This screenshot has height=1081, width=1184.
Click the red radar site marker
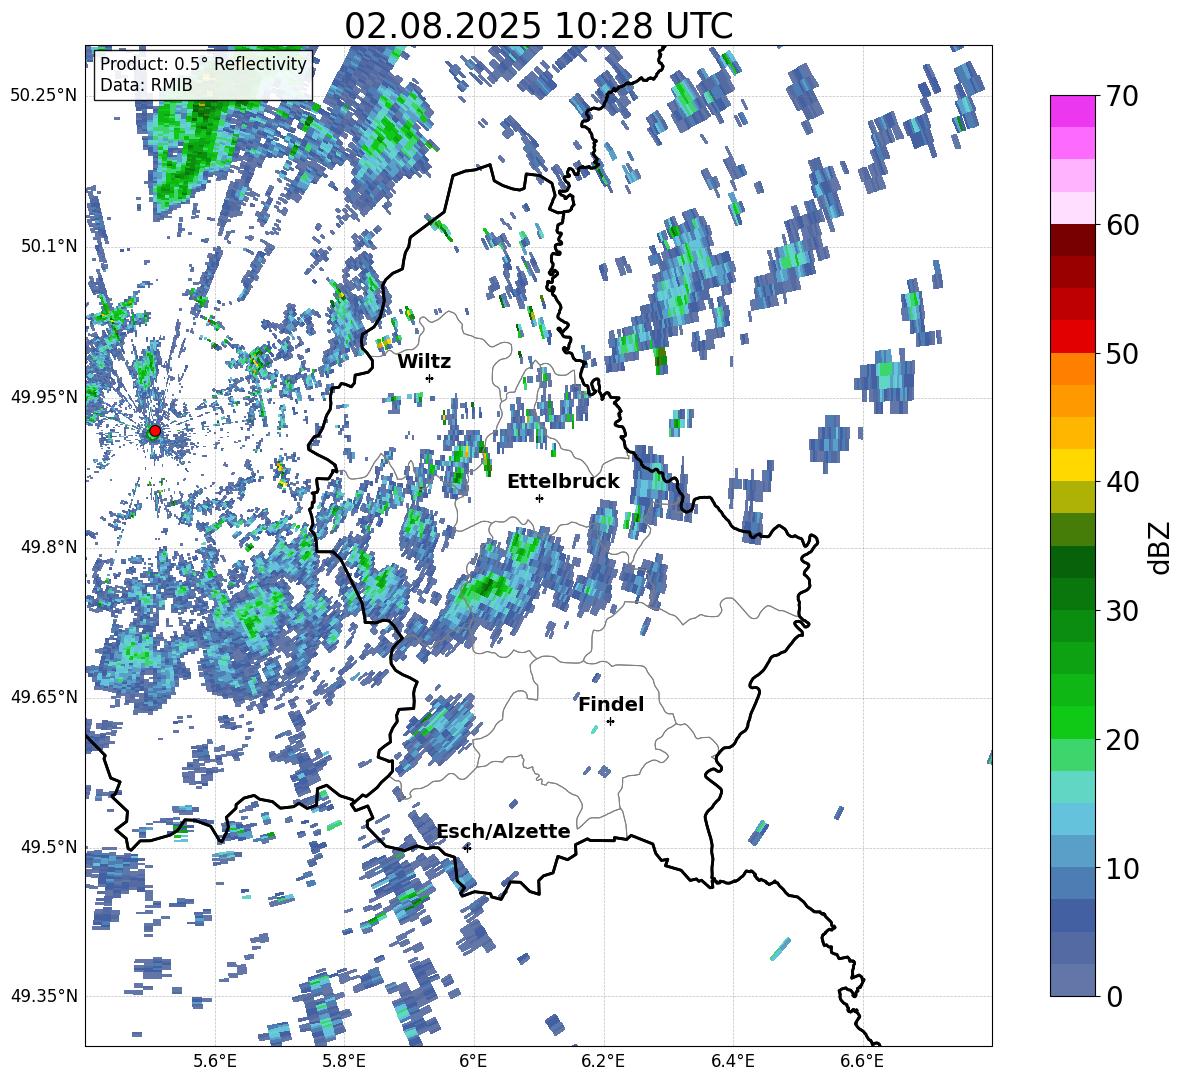coord(154,431)
